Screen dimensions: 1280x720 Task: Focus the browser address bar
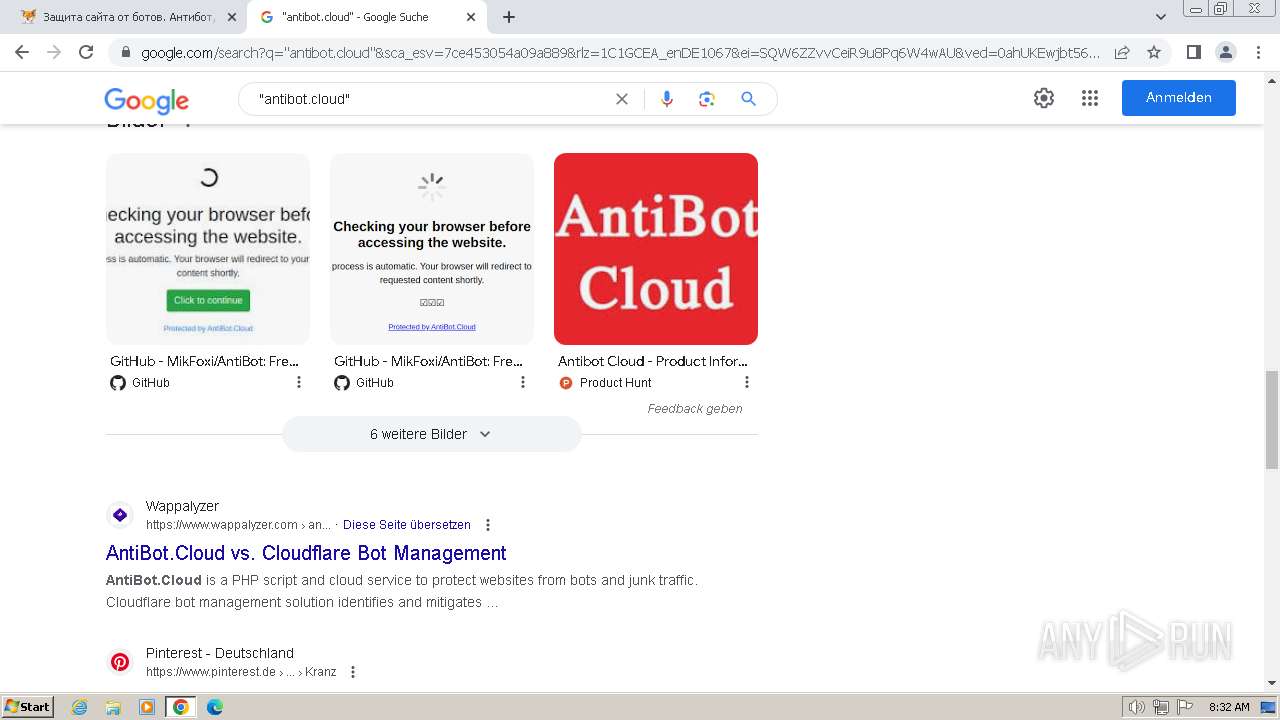620,52
